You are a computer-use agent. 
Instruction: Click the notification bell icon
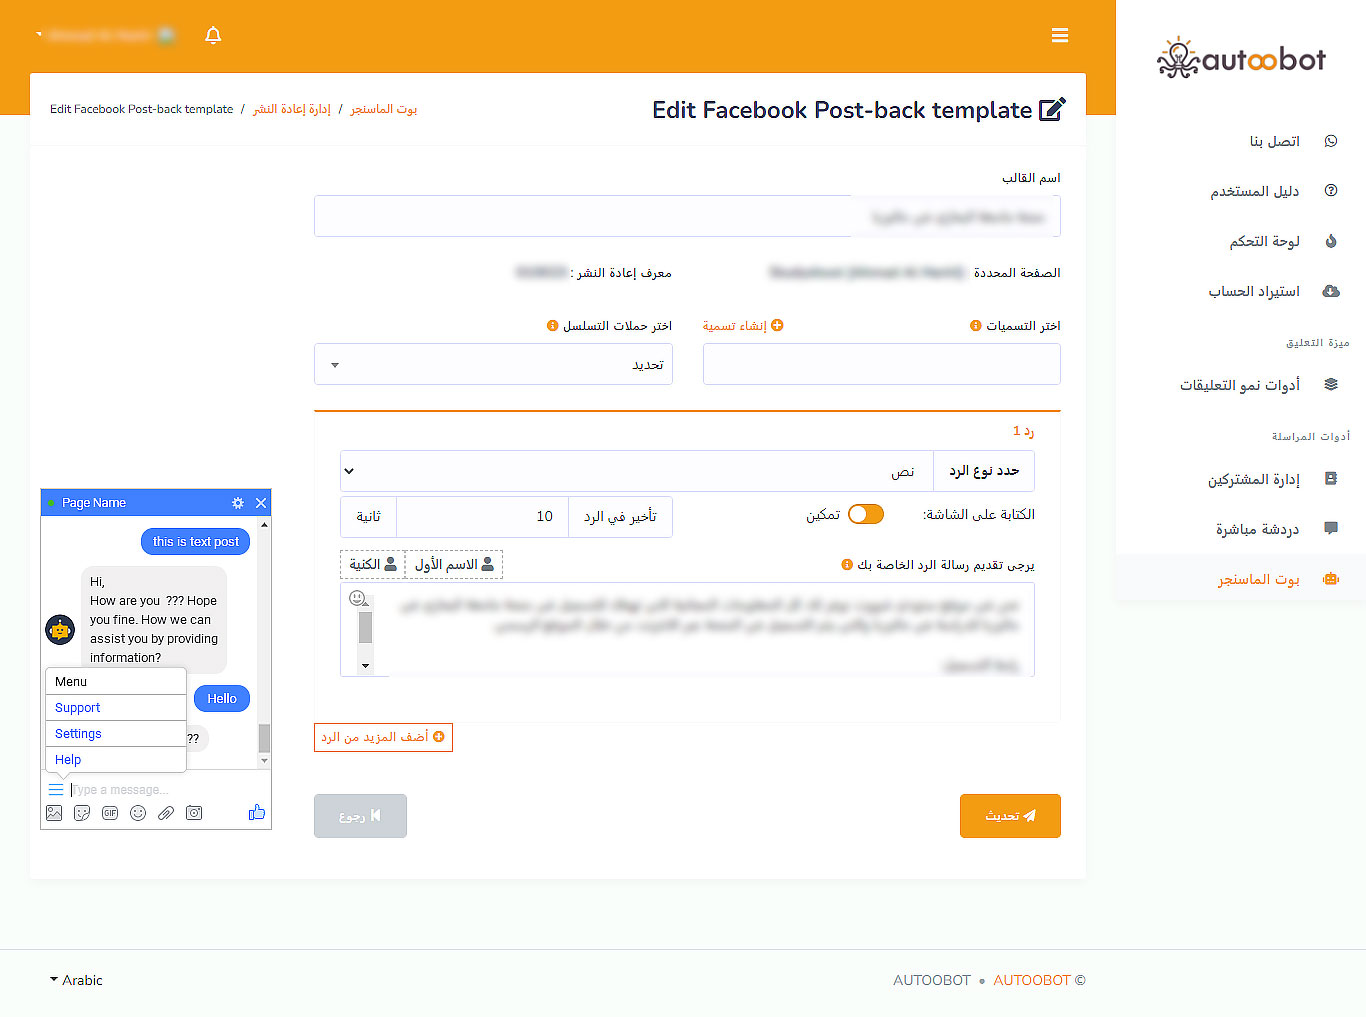[213, 36]
